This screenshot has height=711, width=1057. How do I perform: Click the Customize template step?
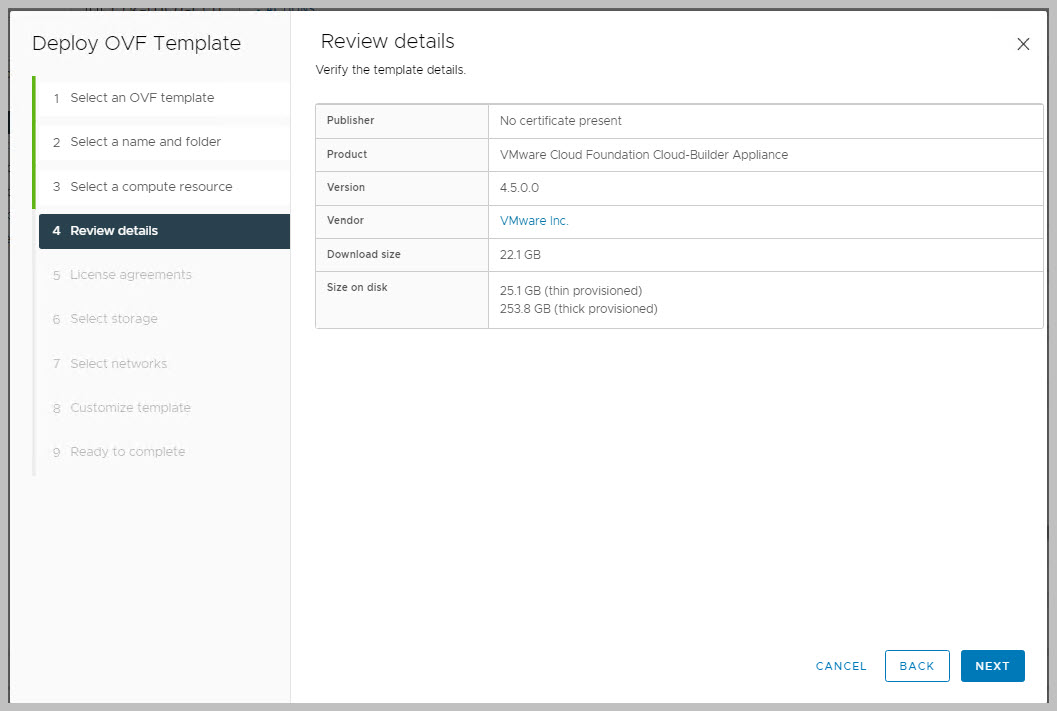coord(130,408)
